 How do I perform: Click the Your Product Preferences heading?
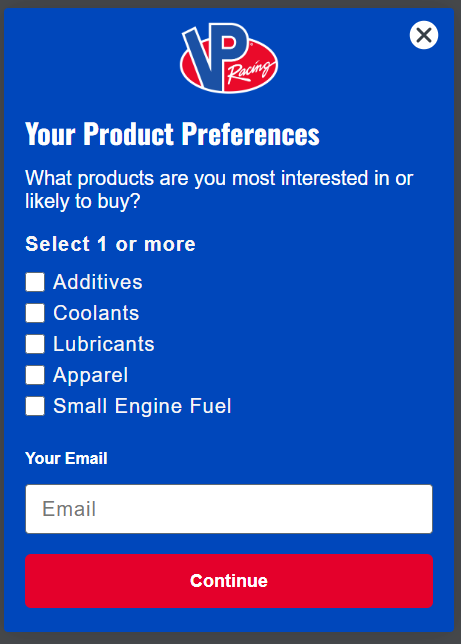click(172, 134)
